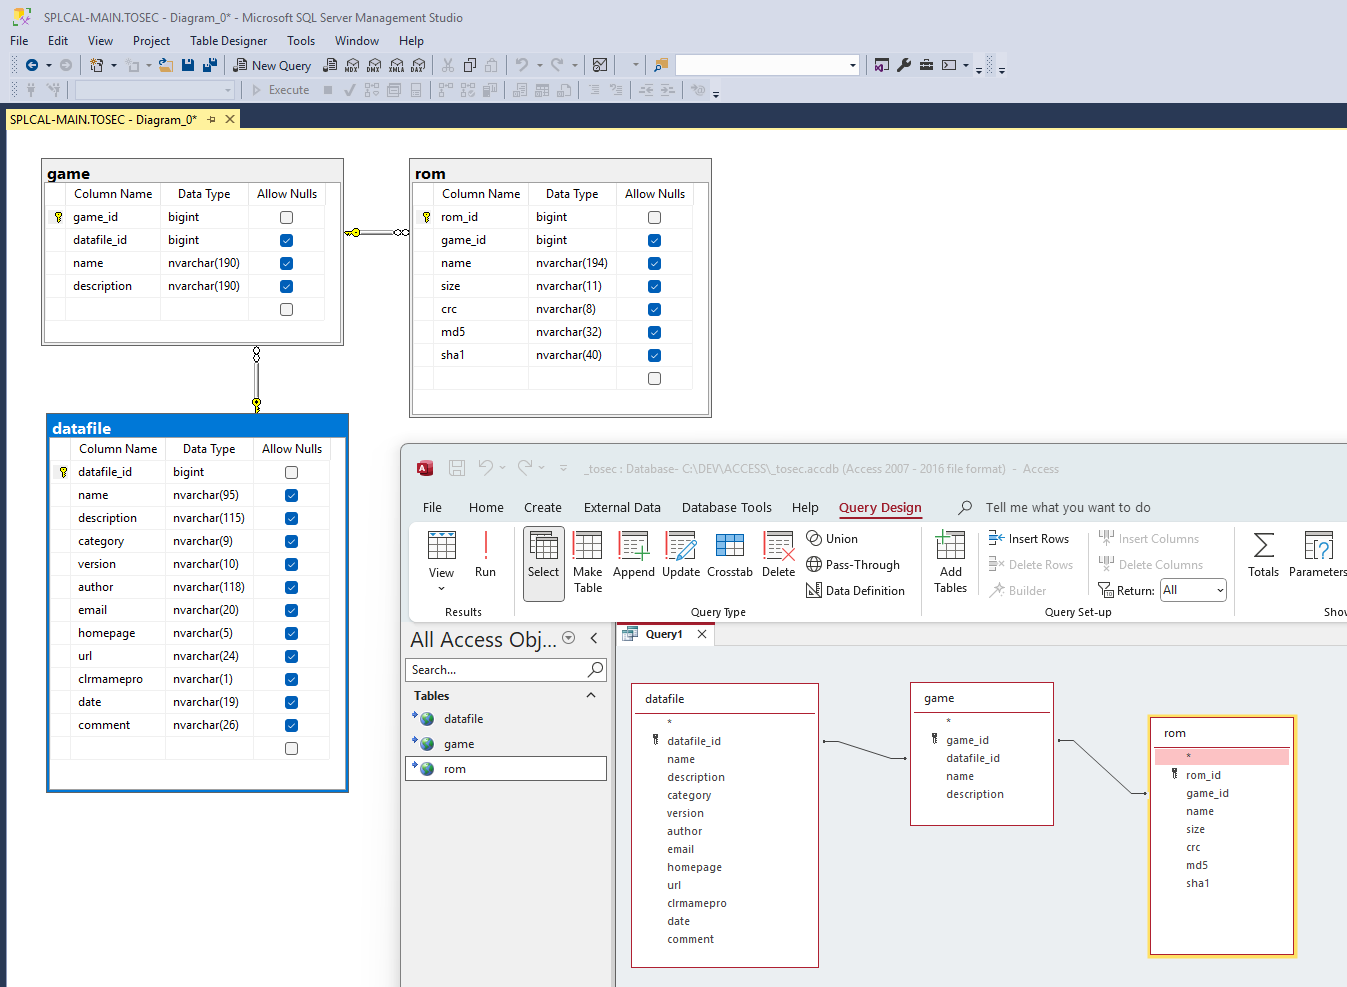The image size is (1347, 987).
Task: Open the Return combo box in Access
Action: coord(1193,590)
